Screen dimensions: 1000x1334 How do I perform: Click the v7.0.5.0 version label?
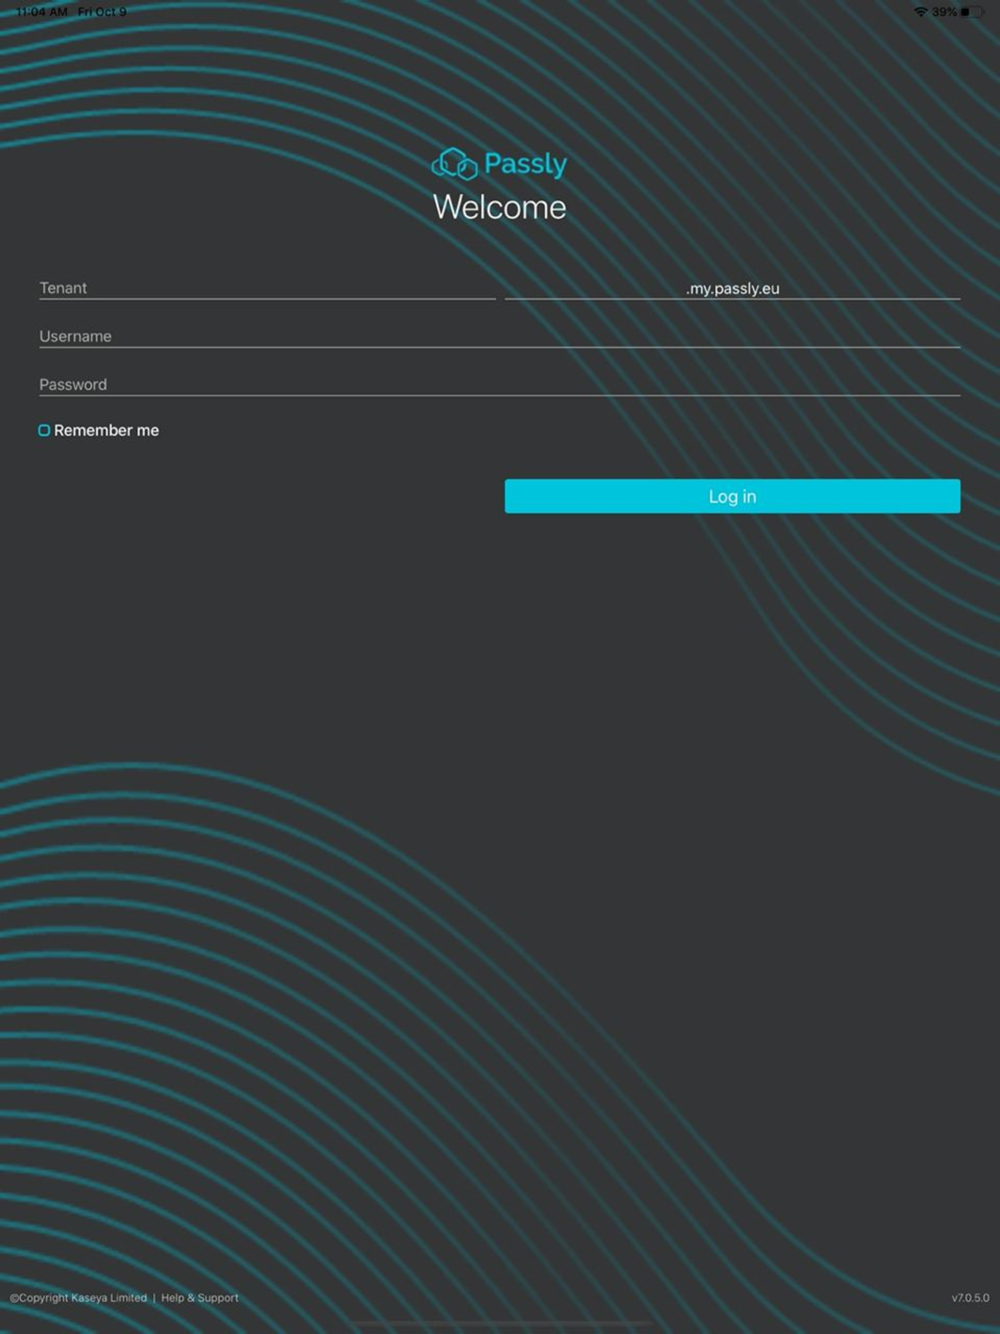pyautogui.click(x=970, y=1298)
